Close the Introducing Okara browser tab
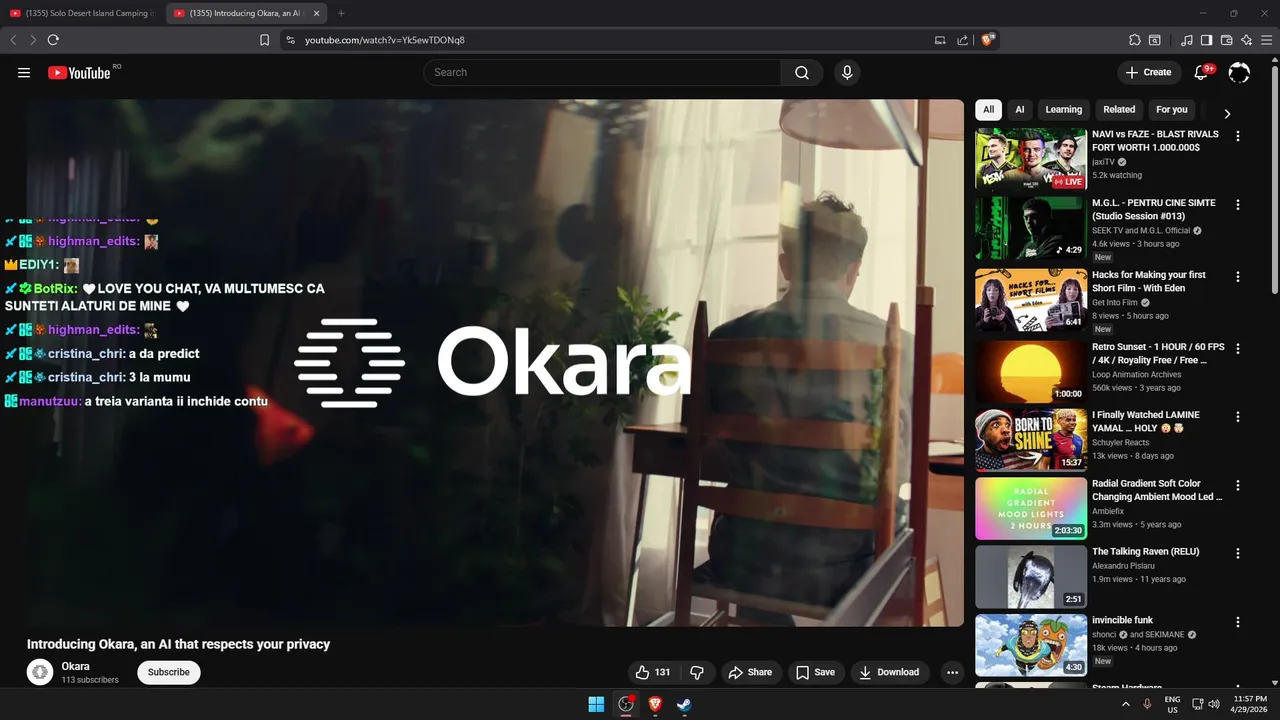 pyautogui.click(x=317, y=13)
